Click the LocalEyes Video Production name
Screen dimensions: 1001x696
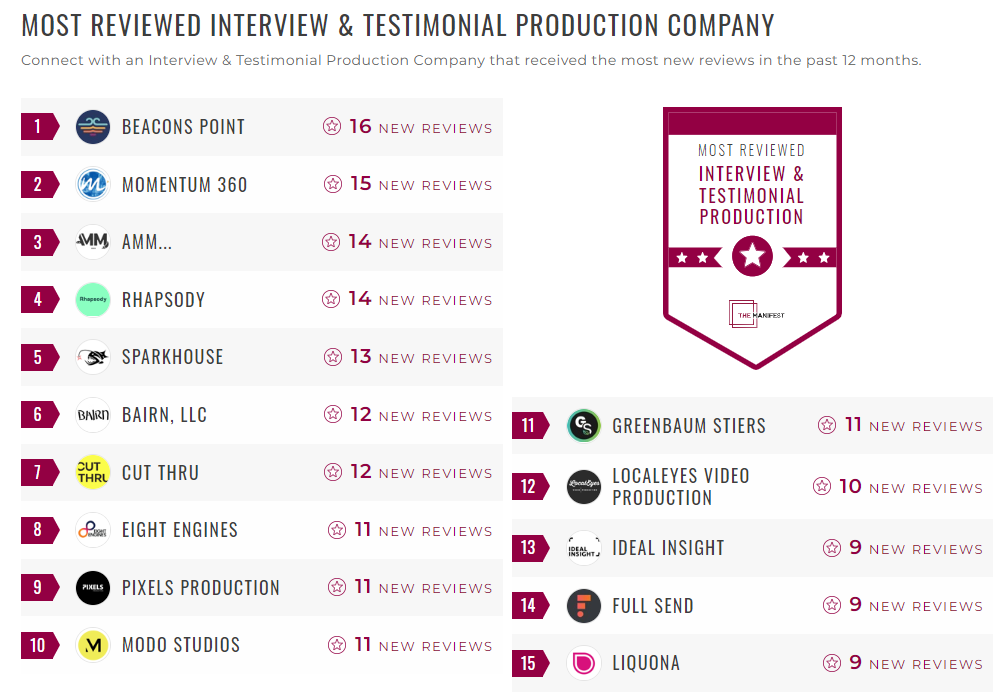click(680, 487)
